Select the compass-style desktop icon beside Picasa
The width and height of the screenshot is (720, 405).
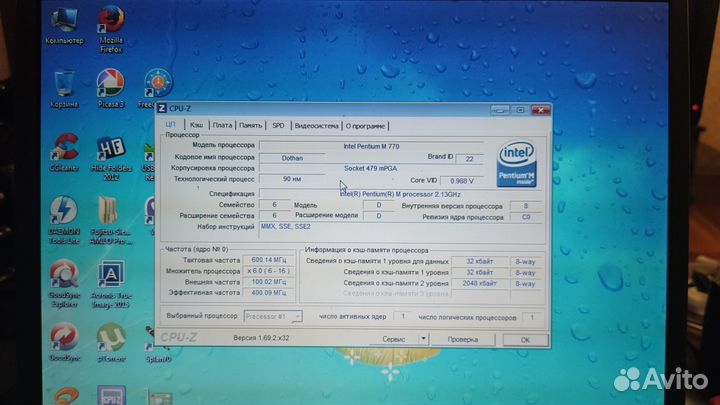click(x=158, y=83)
